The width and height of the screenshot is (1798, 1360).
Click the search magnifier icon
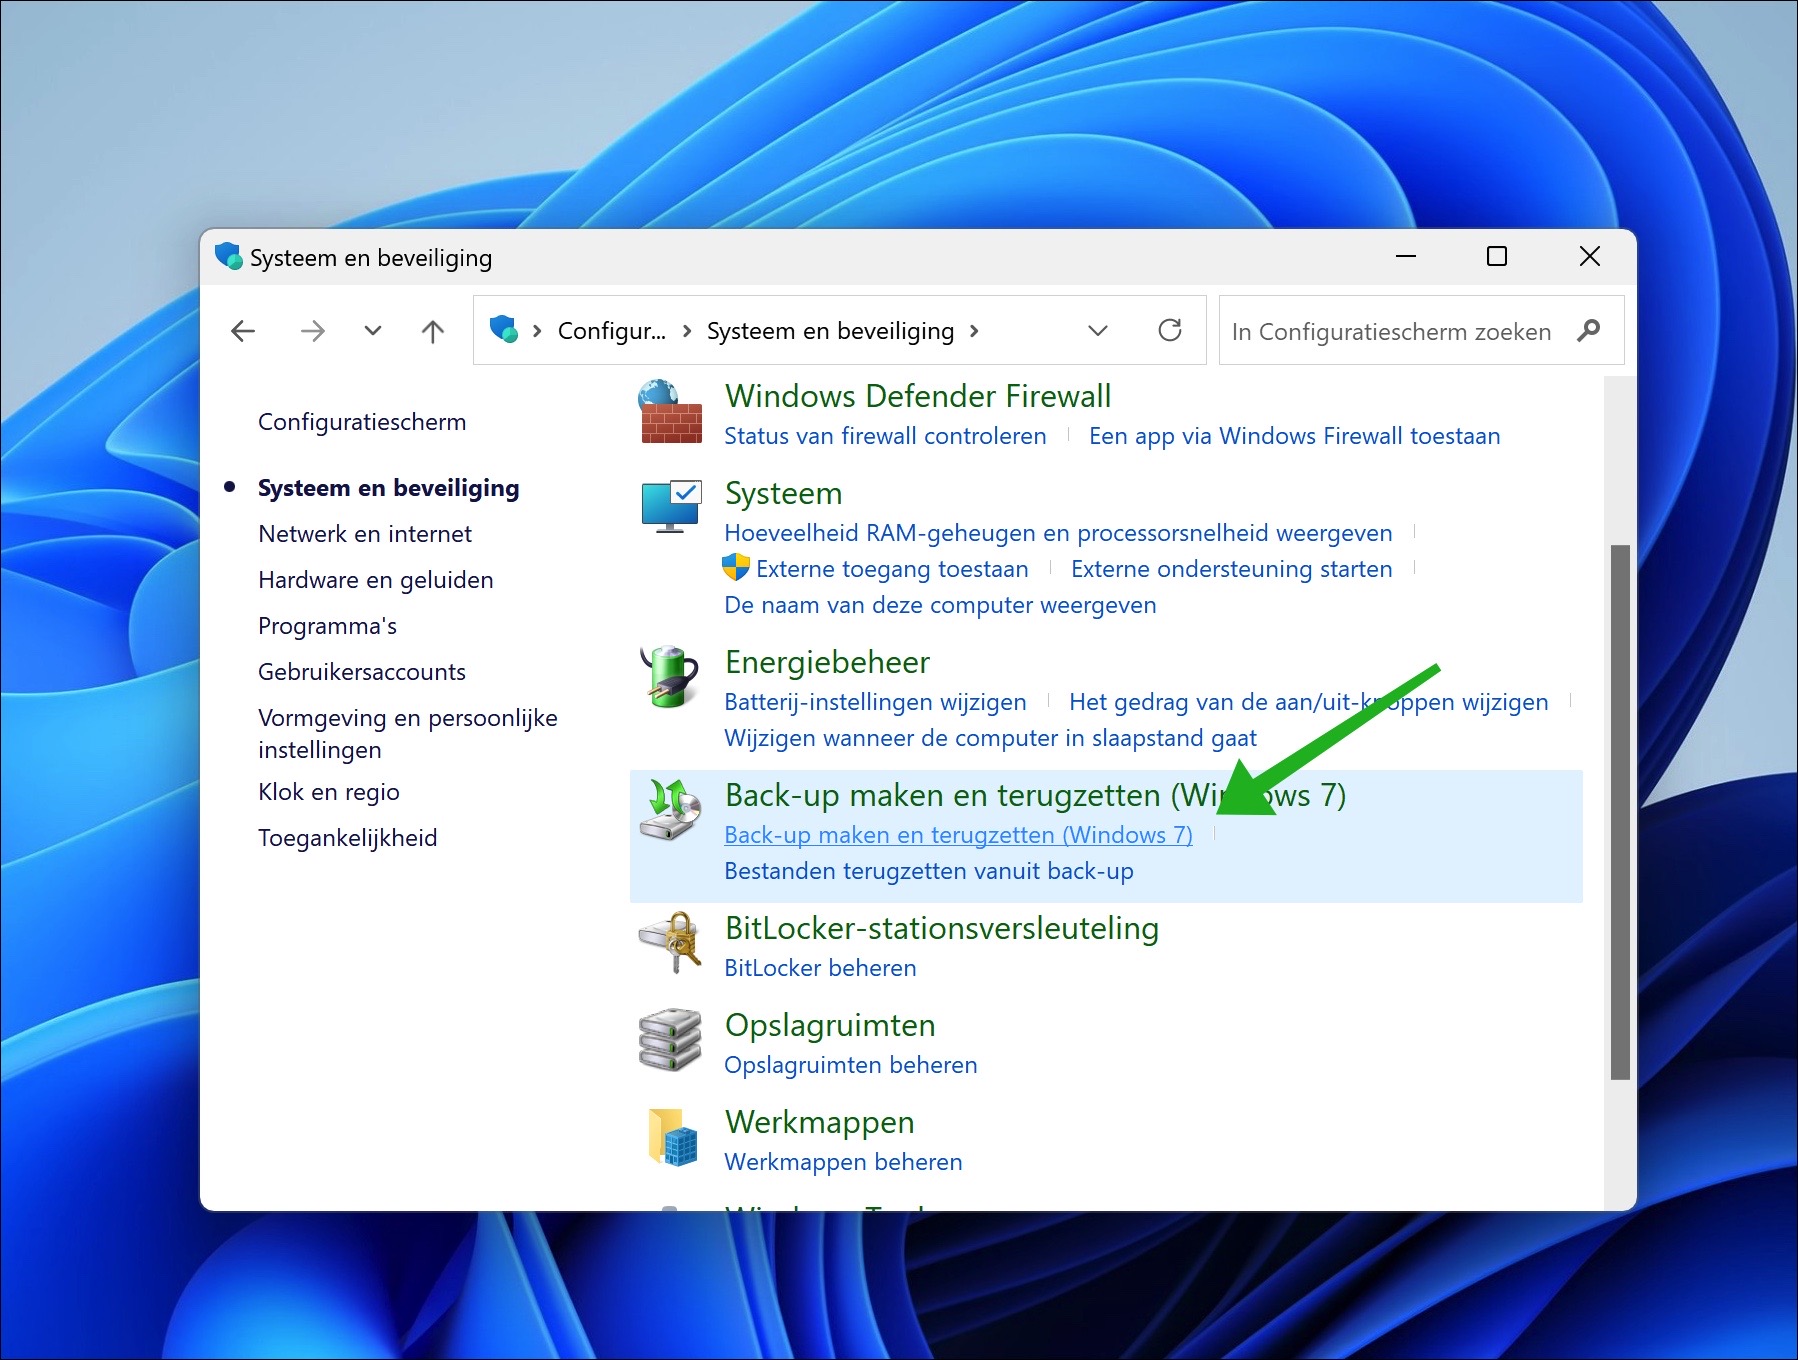click(x=1590, y=330)
